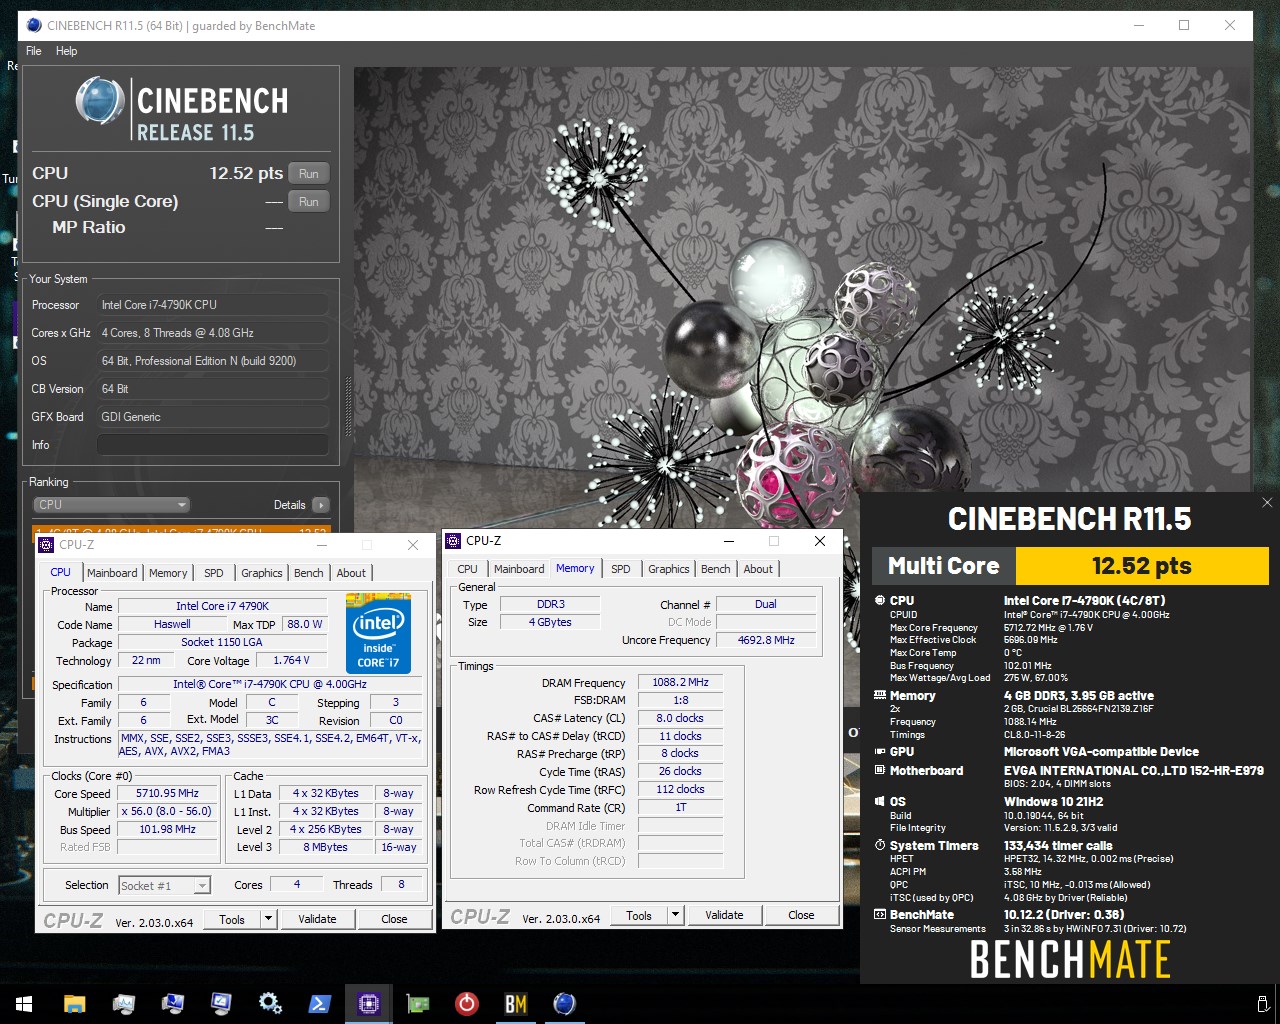Click the left CPU-Z window title icon
The width and height of the screenshot is (1280, 1024).
pos(47,544)
